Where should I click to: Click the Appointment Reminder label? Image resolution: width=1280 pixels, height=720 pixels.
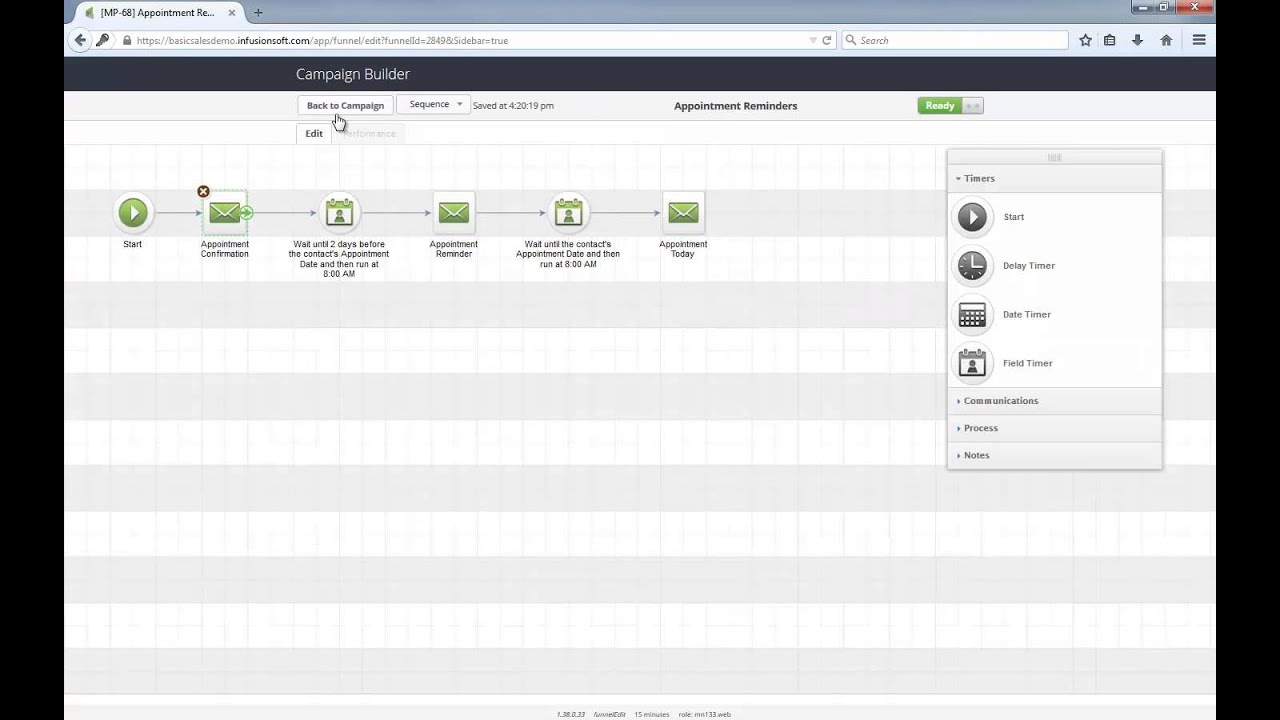(x=454, y=249)
